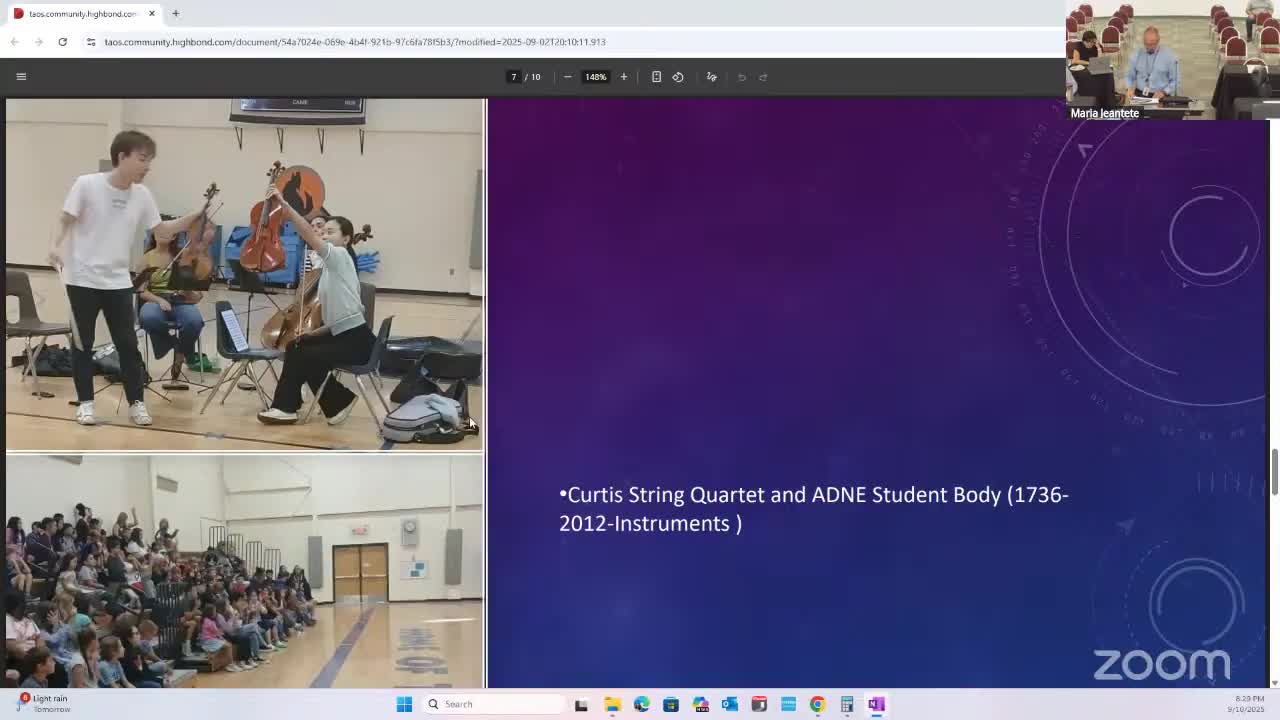Select the taos.community.highbond tab
Screen dimensions: 1280x720
click(80, 14)
